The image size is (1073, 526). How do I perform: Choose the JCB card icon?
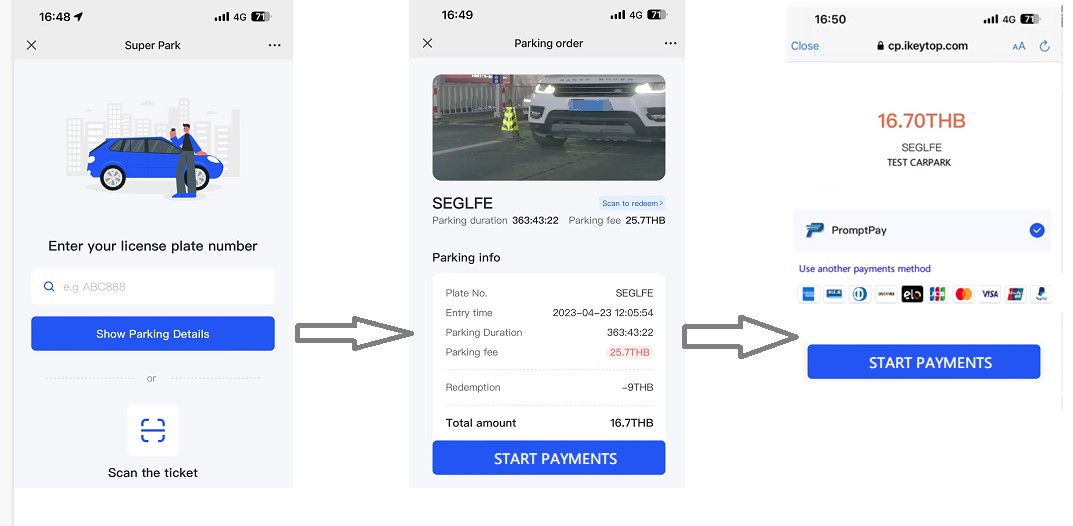pyautogui.click(x=937, y=294)
